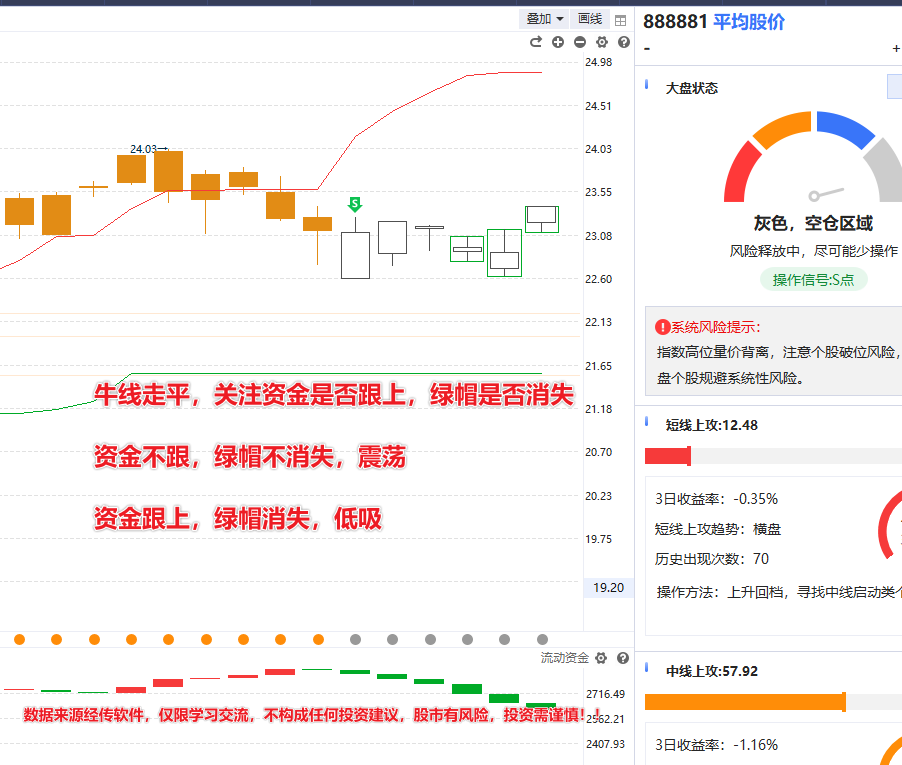Open the 叠加 overlay dropdown
The width and height of the screenshot is (902, 765).
(x=545, y=19)
